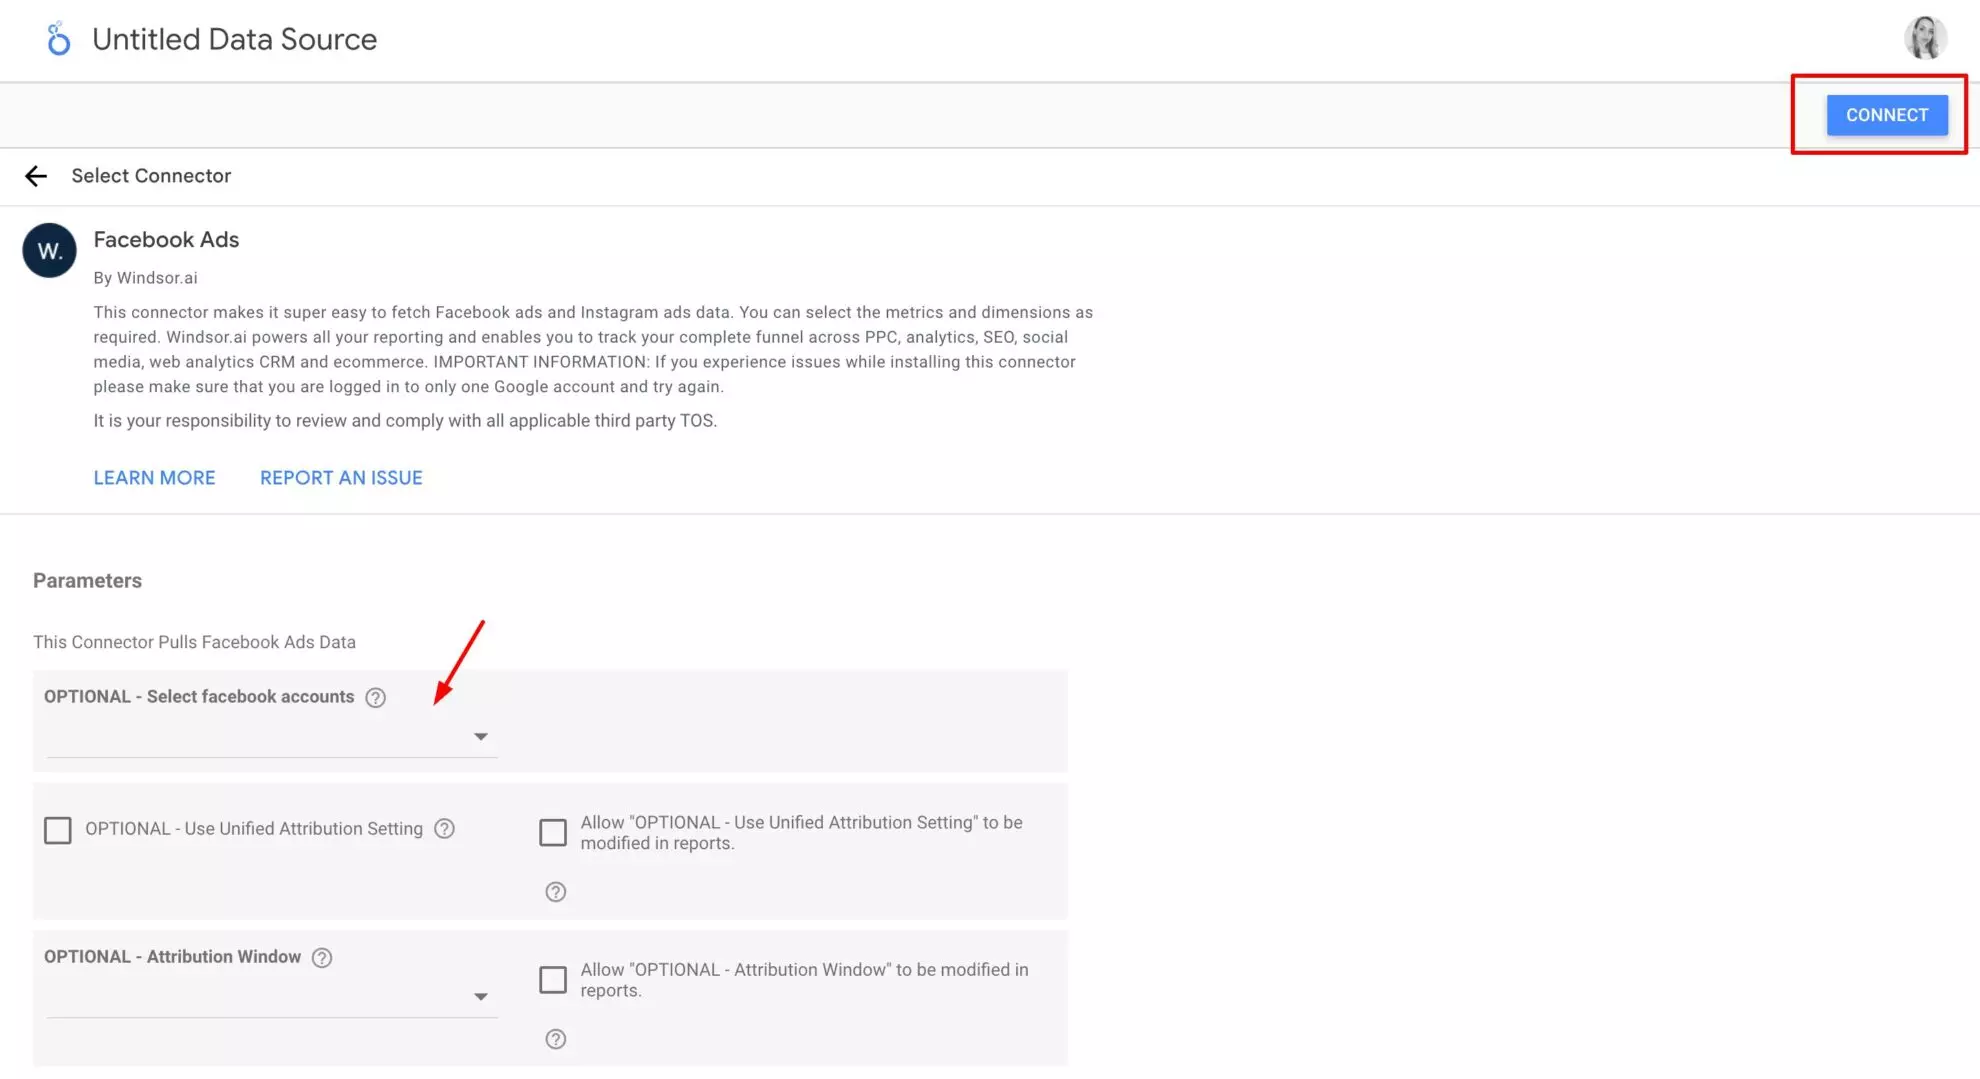Check Allow Attribution Window to be modified

[x=553, y=980]
